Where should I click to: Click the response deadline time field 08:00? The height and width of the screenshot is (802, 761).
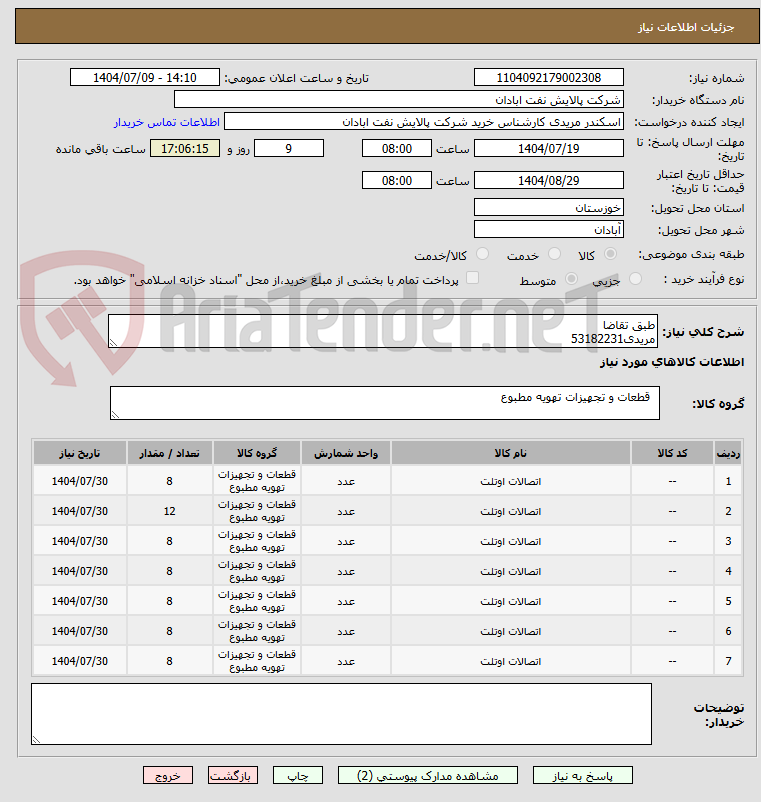397,148
